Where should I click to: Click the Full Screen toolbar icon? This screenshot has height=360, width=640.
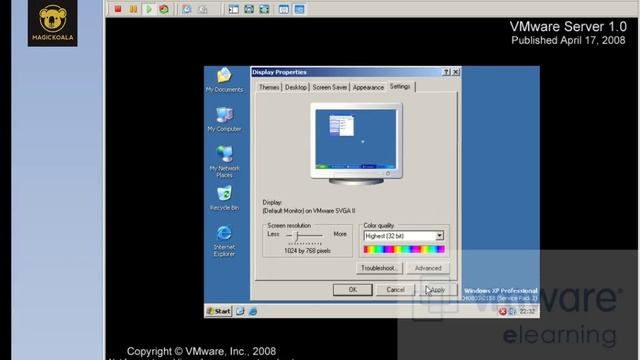pos(249,9)
